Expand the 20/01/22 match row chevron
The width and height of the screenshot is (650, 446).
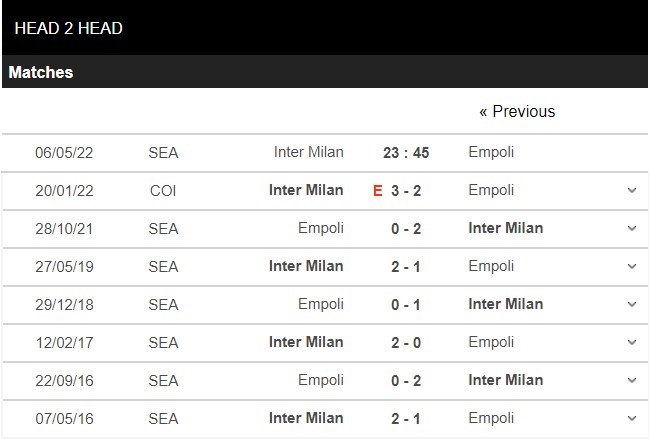[632, 190]
